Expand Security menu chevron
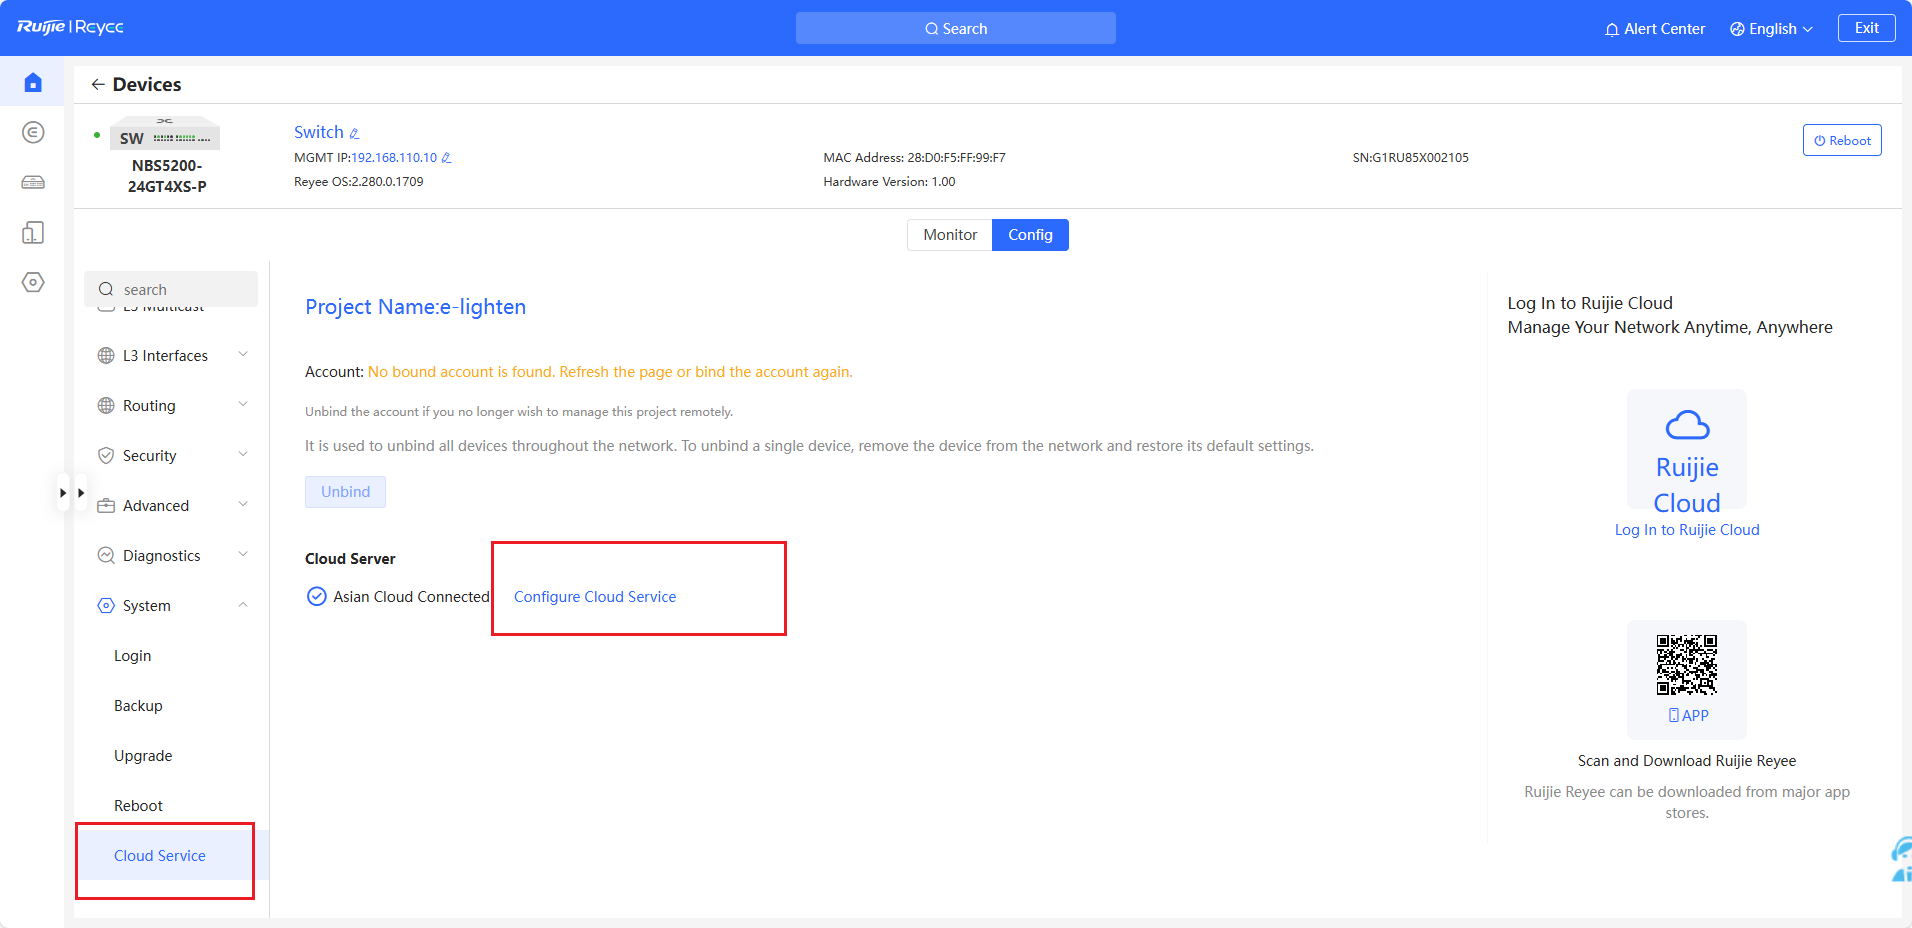The height and width of the screenshot is (928, 1912). [243, 455]
